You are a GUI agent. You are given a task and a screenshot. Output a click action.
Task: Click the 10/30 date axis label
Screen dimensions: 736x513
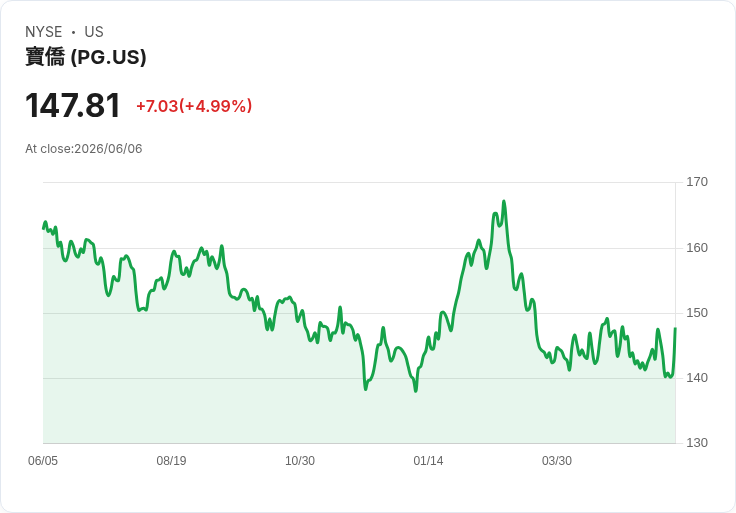point(300,461)
